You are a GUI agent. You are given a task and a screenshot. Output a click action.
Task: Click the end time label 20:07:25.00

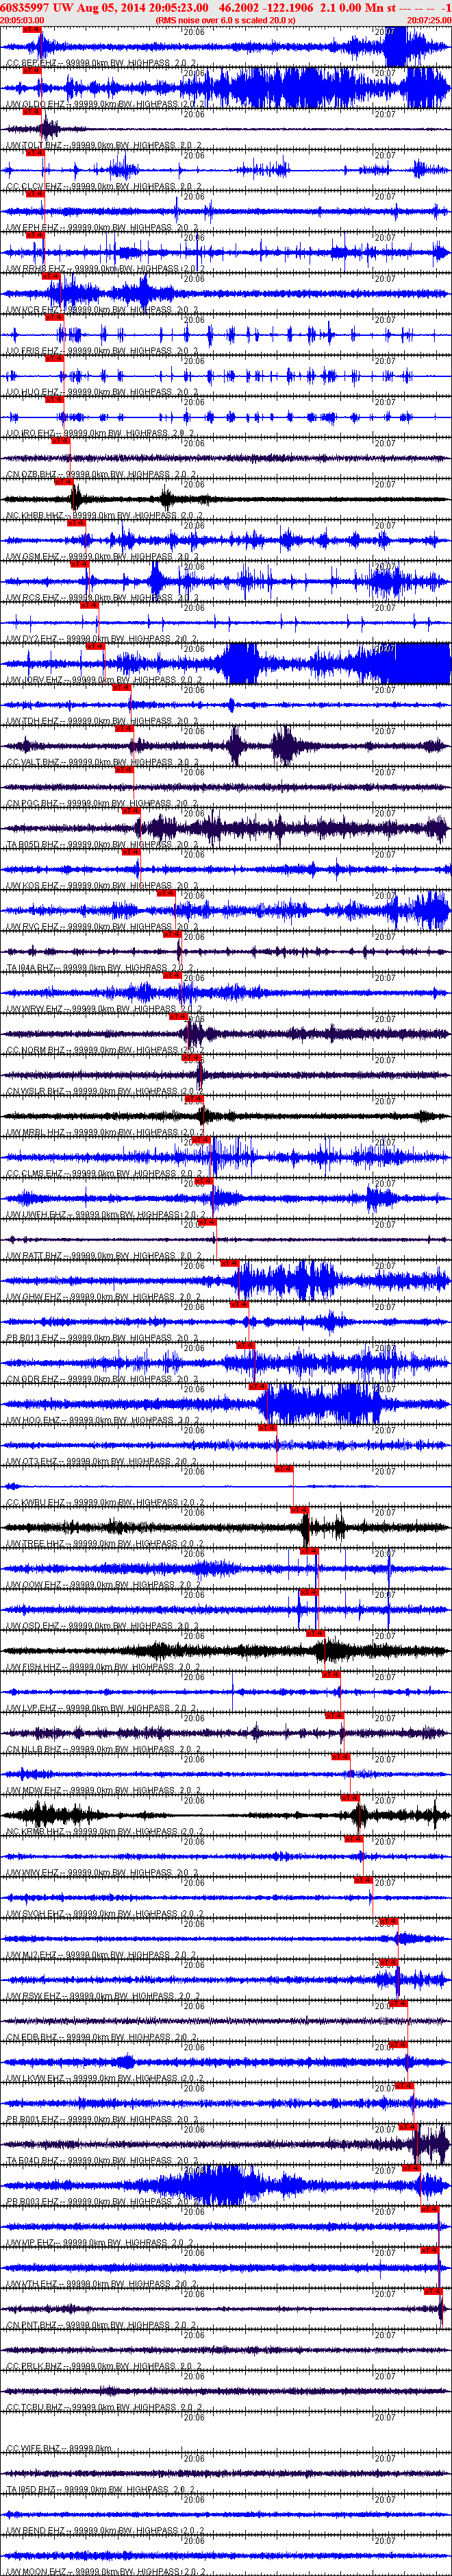pos(429,19)
